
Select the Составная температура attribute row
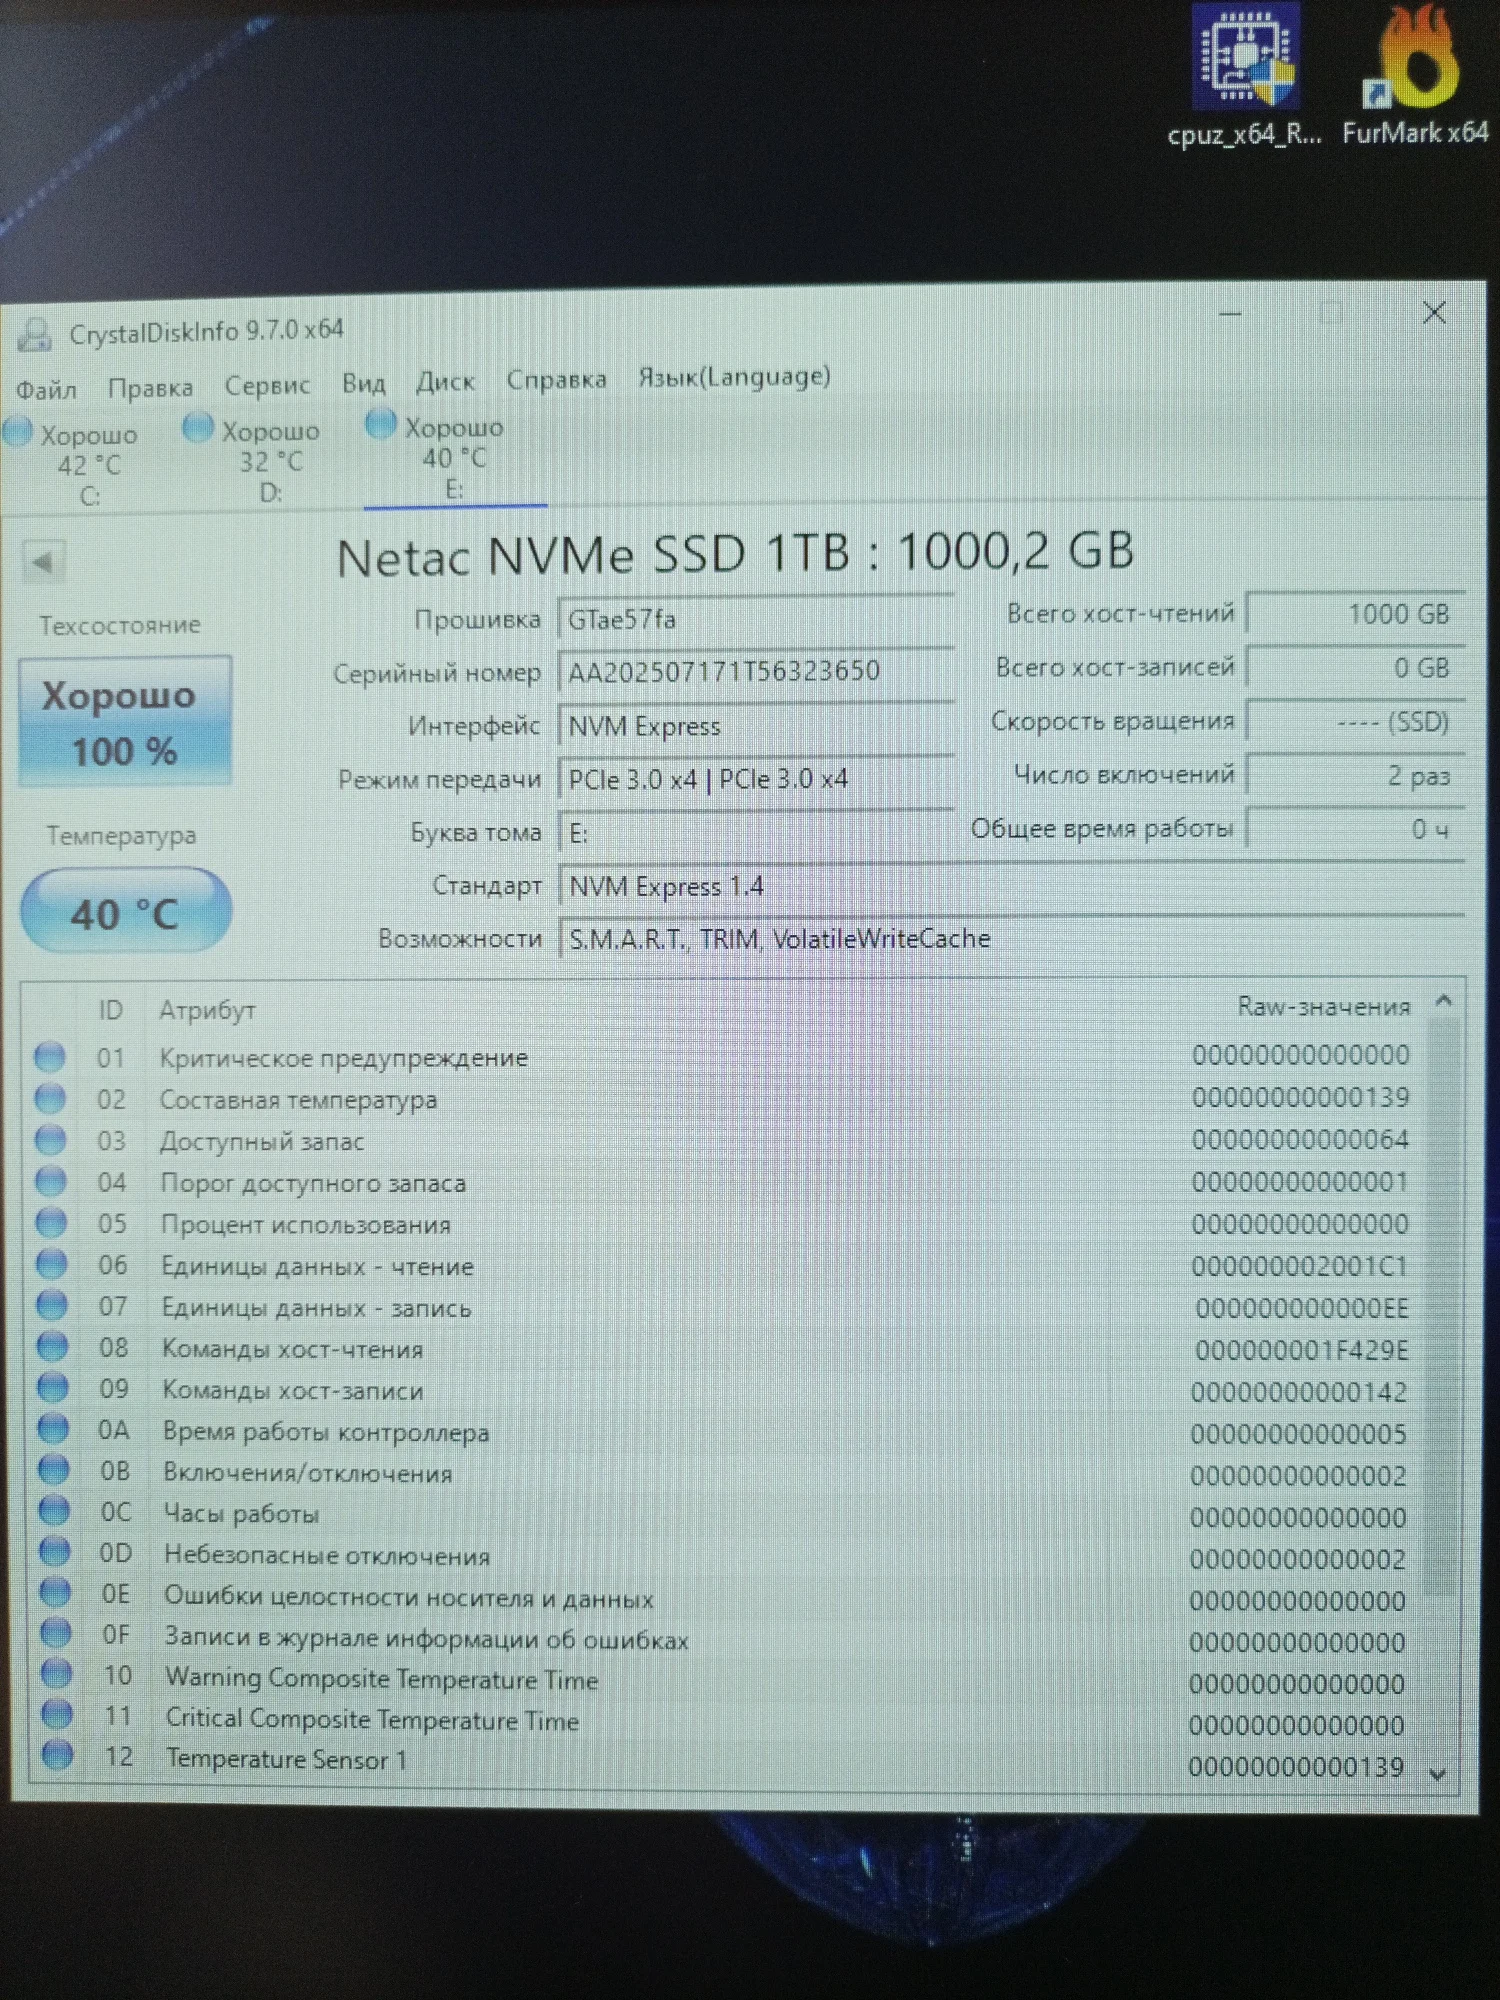point(722,1099)
